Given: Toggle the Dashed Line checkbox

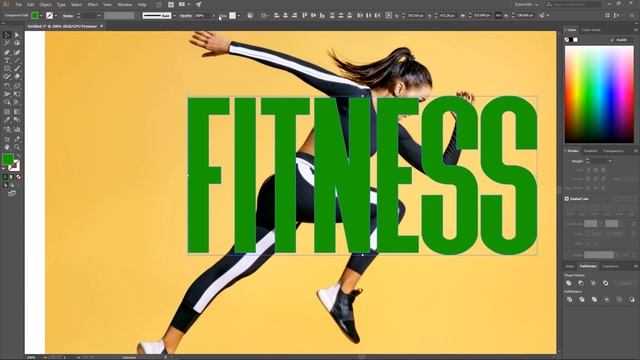Looking at the screenshot, I should coord(567,199).
